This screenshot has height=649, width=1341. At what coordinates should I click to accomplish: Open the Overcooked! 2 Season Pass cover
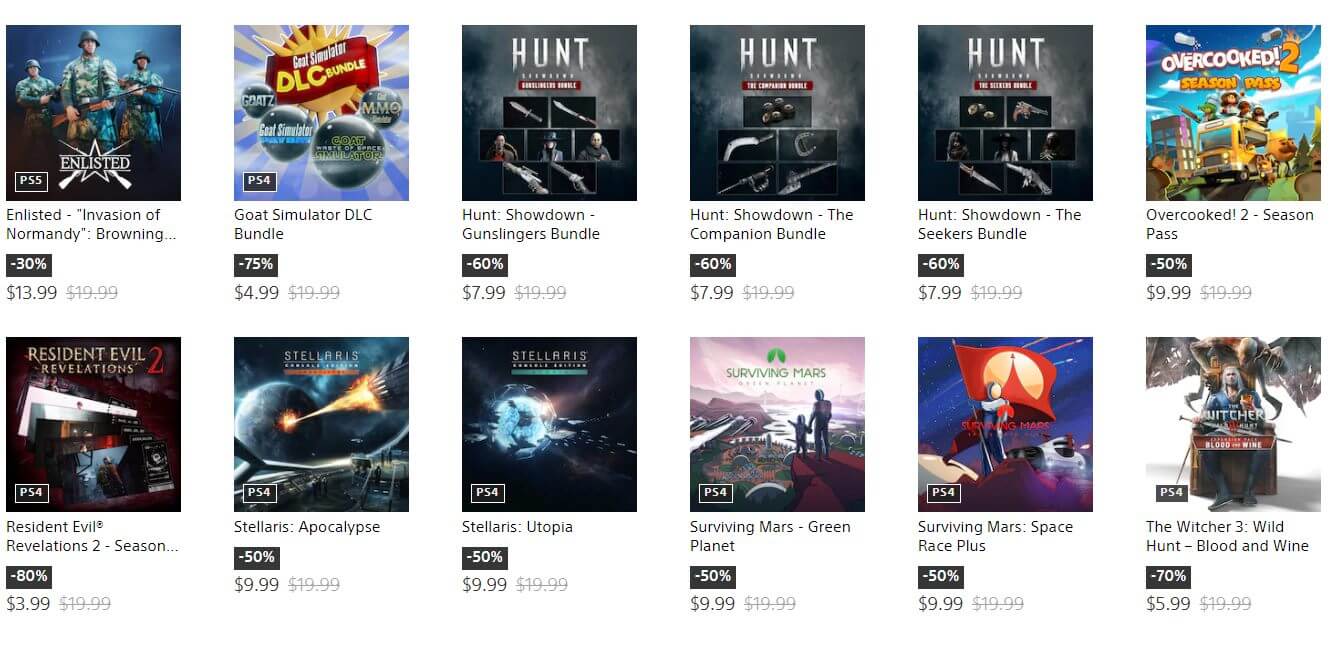1233,112
